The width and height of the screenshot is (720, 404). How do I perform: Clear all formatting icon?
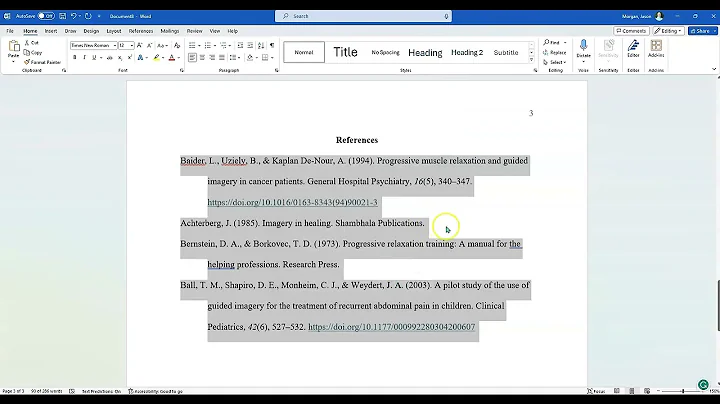tap(177, 45)
